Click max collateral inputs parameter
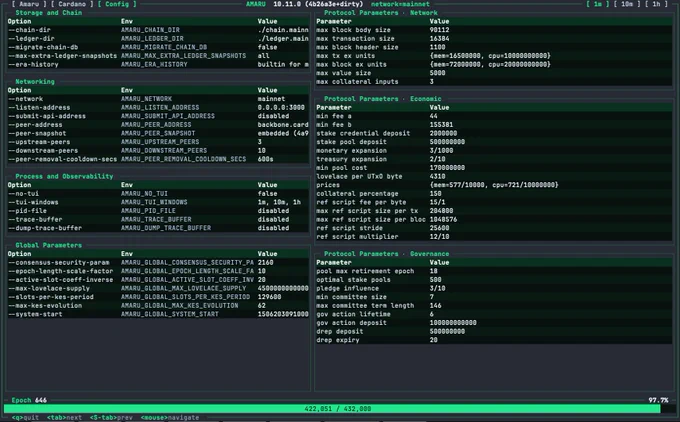680x422 pixels. tap(357, 82)
